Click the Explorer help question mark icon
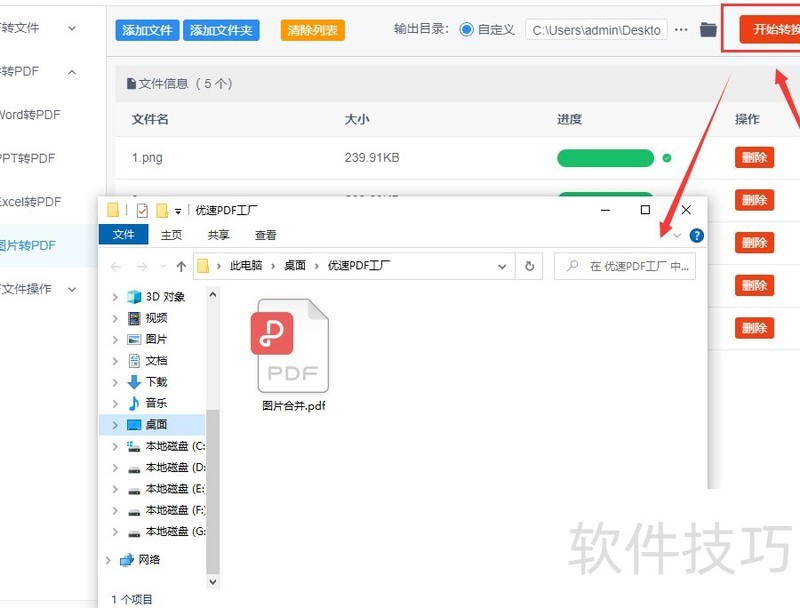 (x=696, y=235)
